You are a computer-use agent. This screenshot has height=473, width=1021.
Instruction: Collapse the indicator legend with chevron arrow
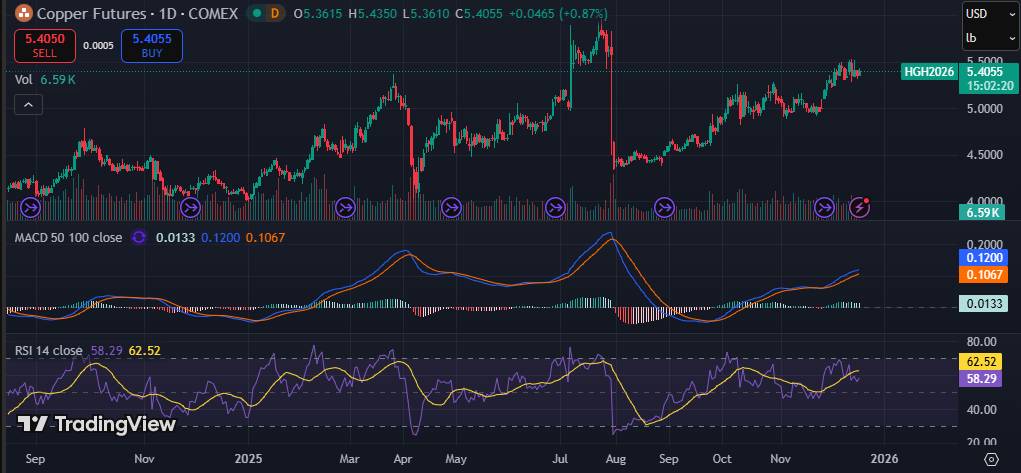coord(28,104)
